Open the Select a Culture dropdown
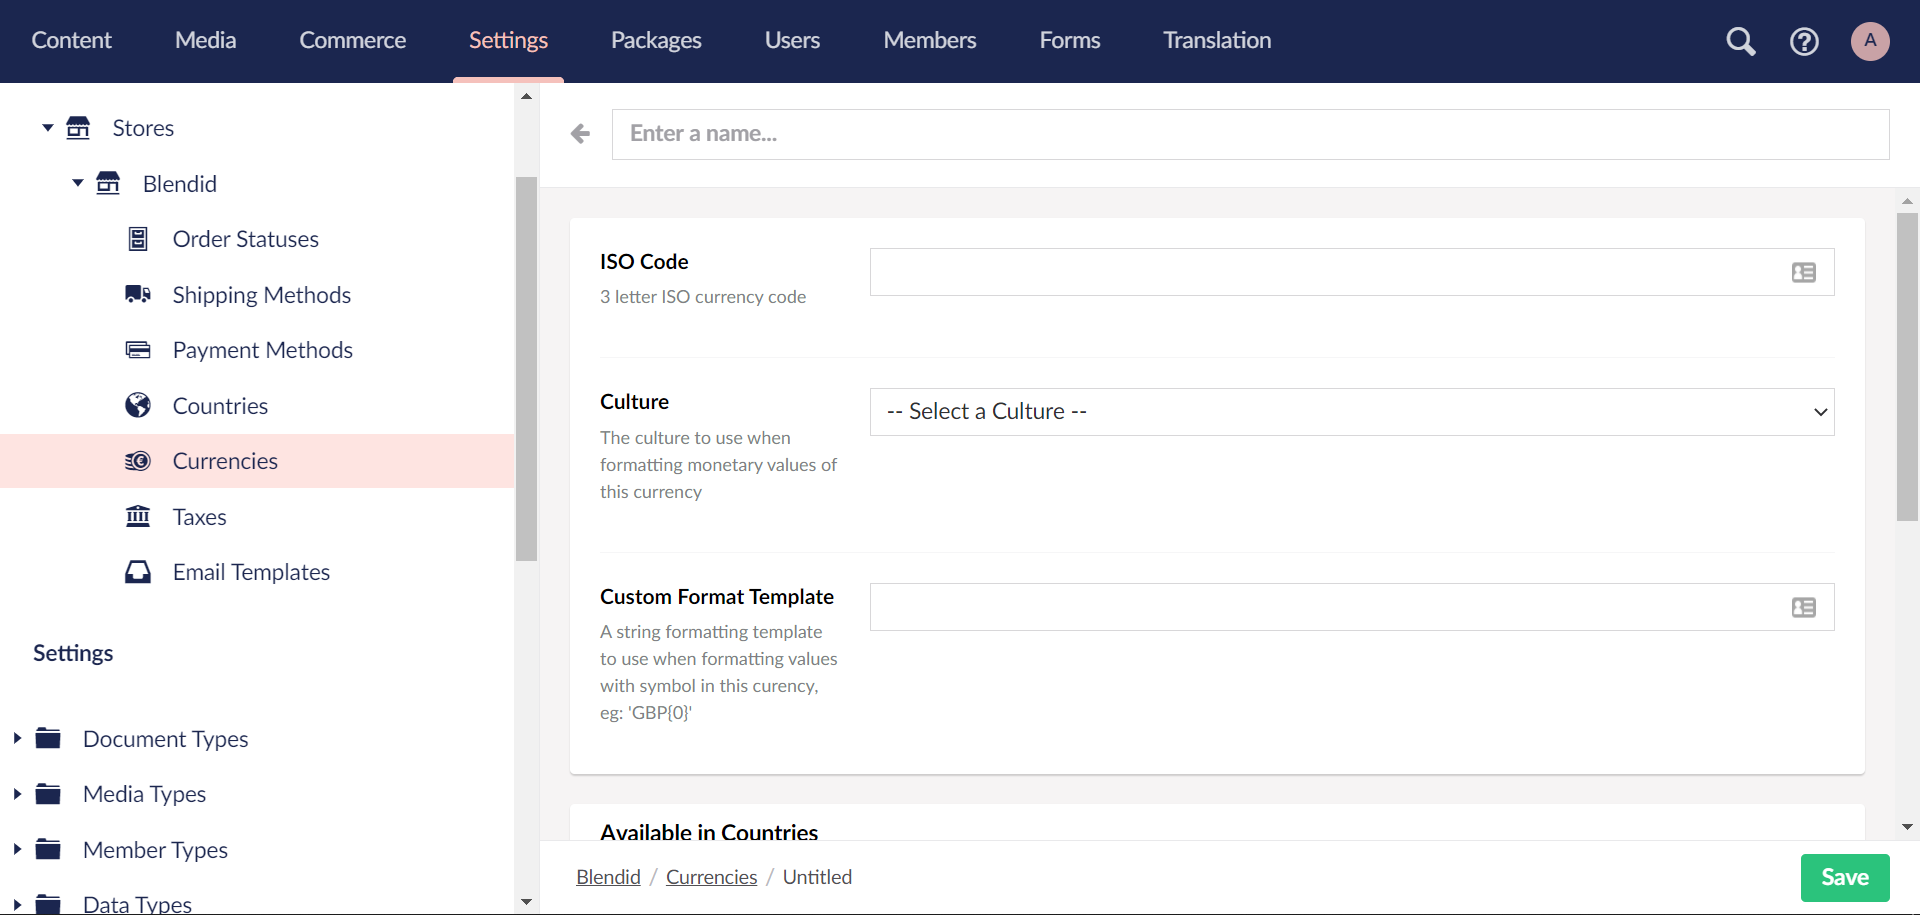The image size is (1920, 915). pos(1352,412)
